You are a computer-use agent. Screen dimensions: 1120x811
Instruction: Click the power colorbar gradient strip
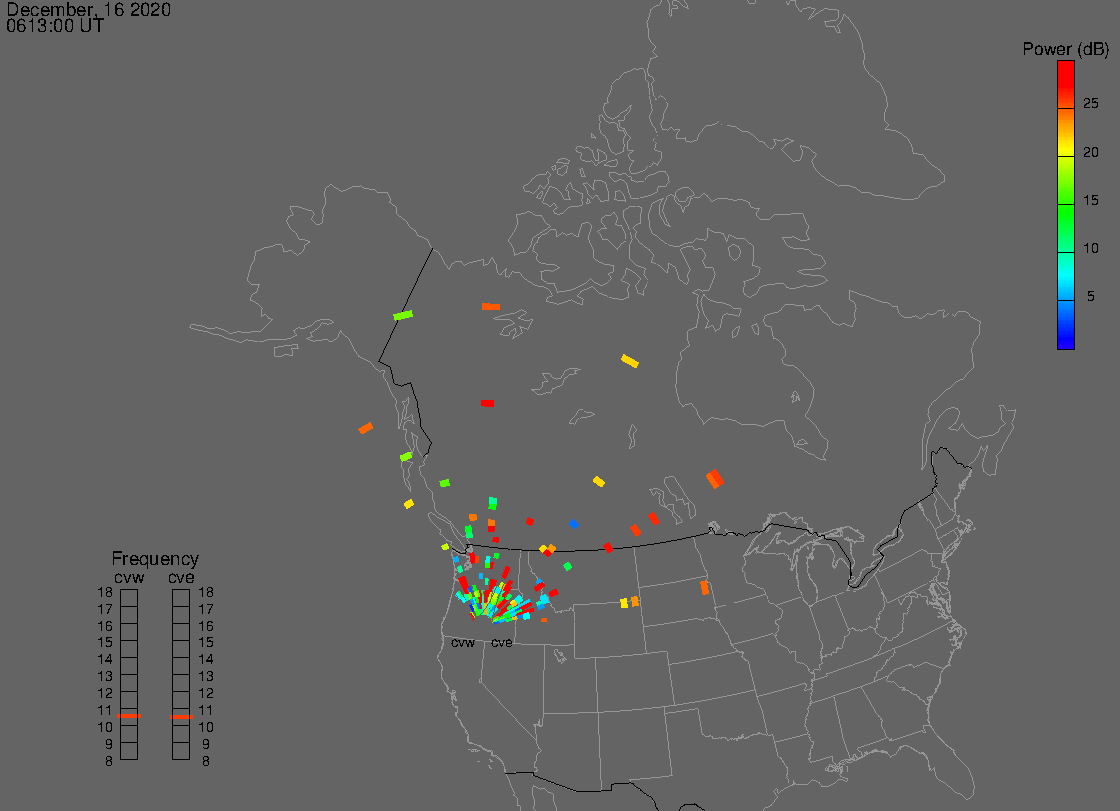click(x=1066, y=205)
